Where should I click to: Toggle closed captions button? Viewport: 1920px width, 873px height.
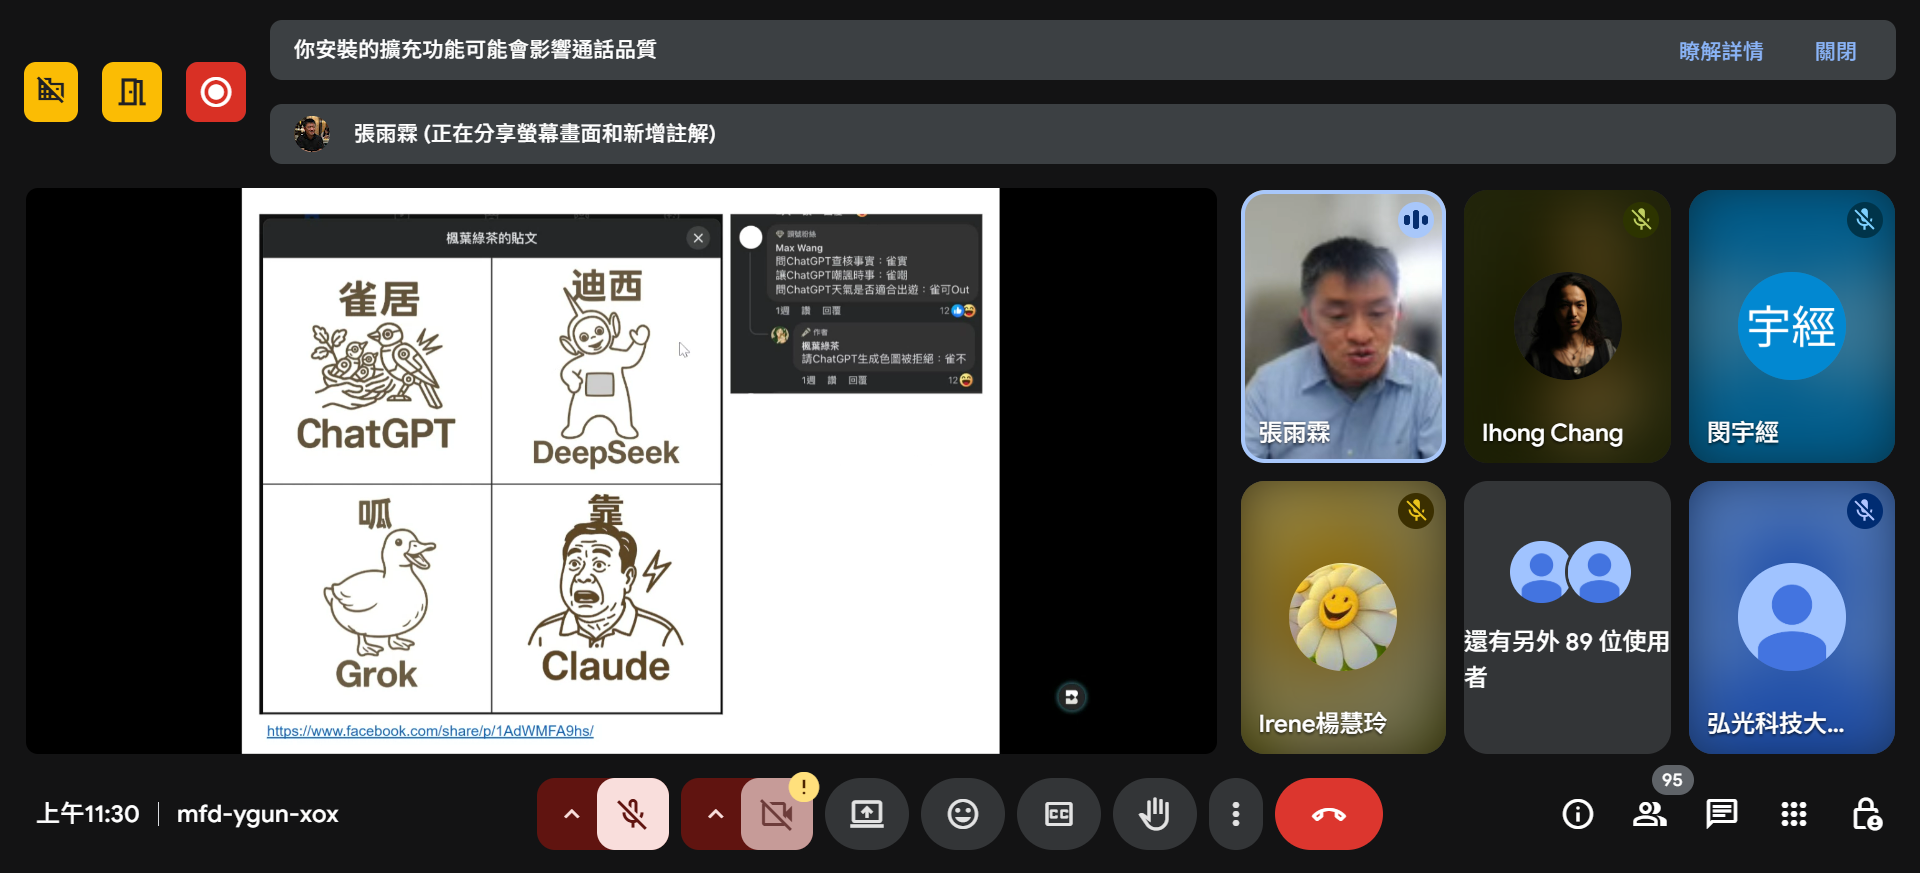click(x=1059, y=814)
